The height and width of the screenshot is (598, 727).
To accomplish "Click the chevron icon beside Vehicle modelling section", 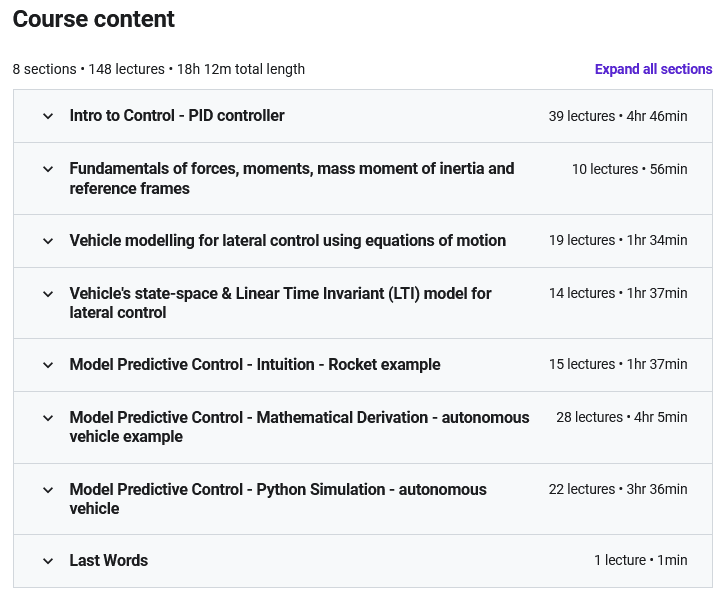I will 48,241.
